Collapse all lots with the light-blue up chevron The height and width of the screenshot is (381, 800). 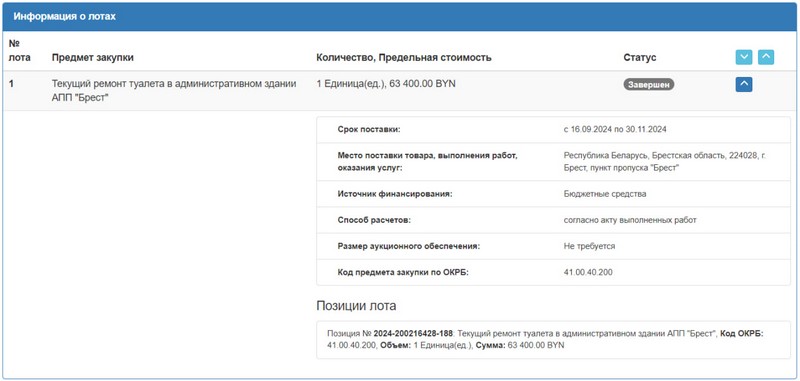point(766,58)
